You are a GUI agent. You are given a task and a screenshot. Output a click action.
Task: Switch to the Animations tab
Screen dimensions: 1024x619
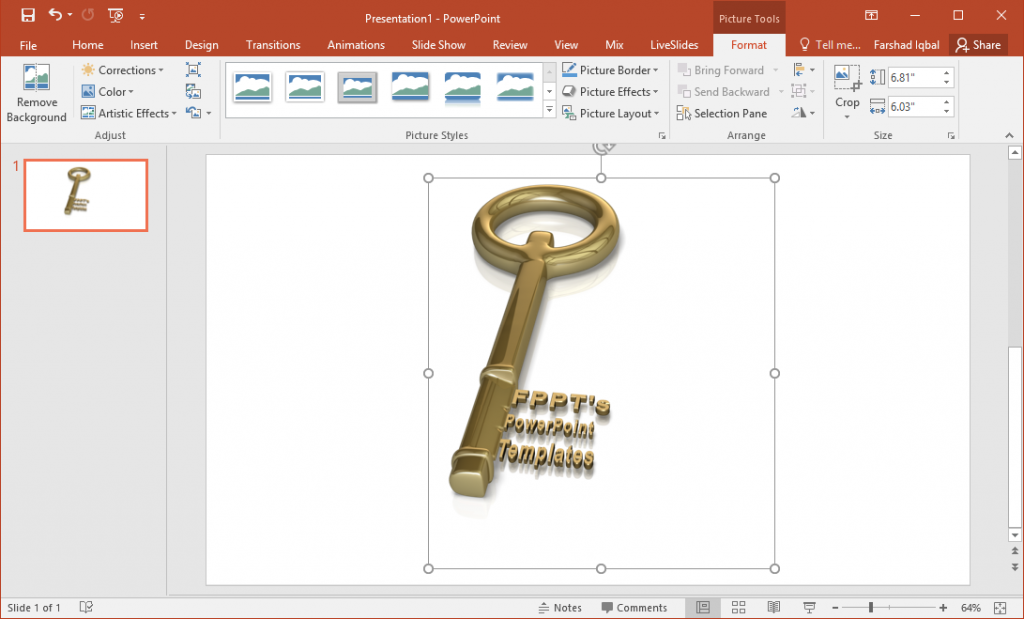pyautogui.click(x=356, y=44)
